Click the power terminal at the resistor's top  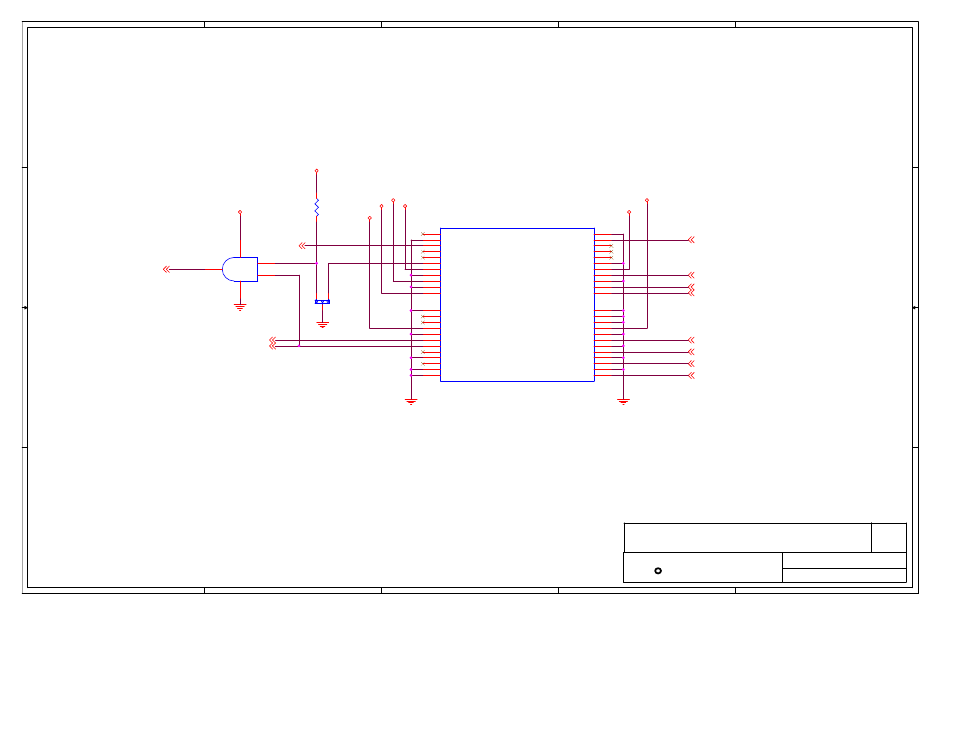316,171
